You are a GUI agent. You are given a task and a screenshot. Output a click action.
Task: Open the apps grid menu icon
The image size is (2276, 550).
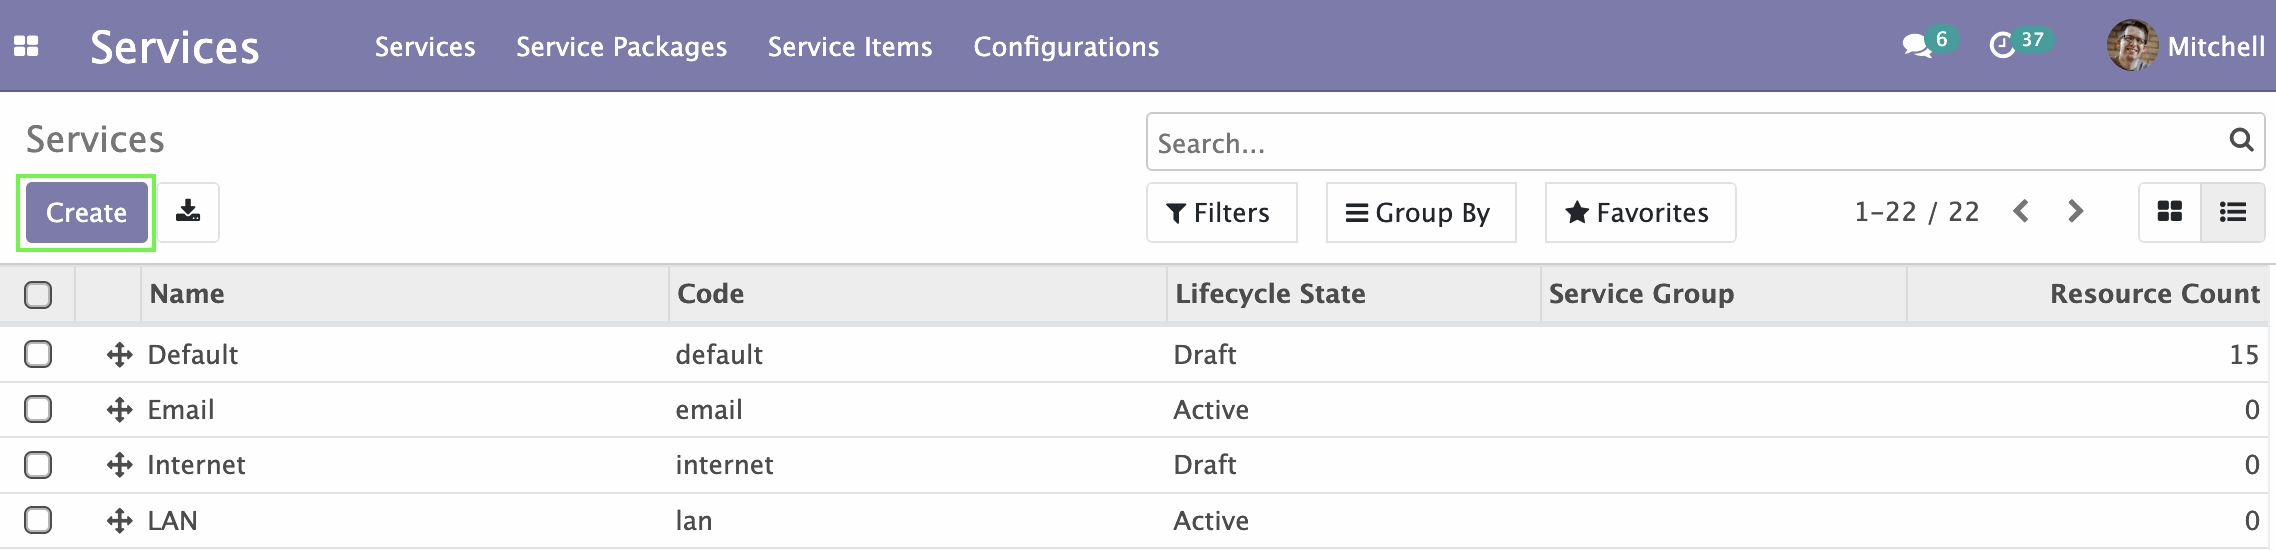[26, 46]
